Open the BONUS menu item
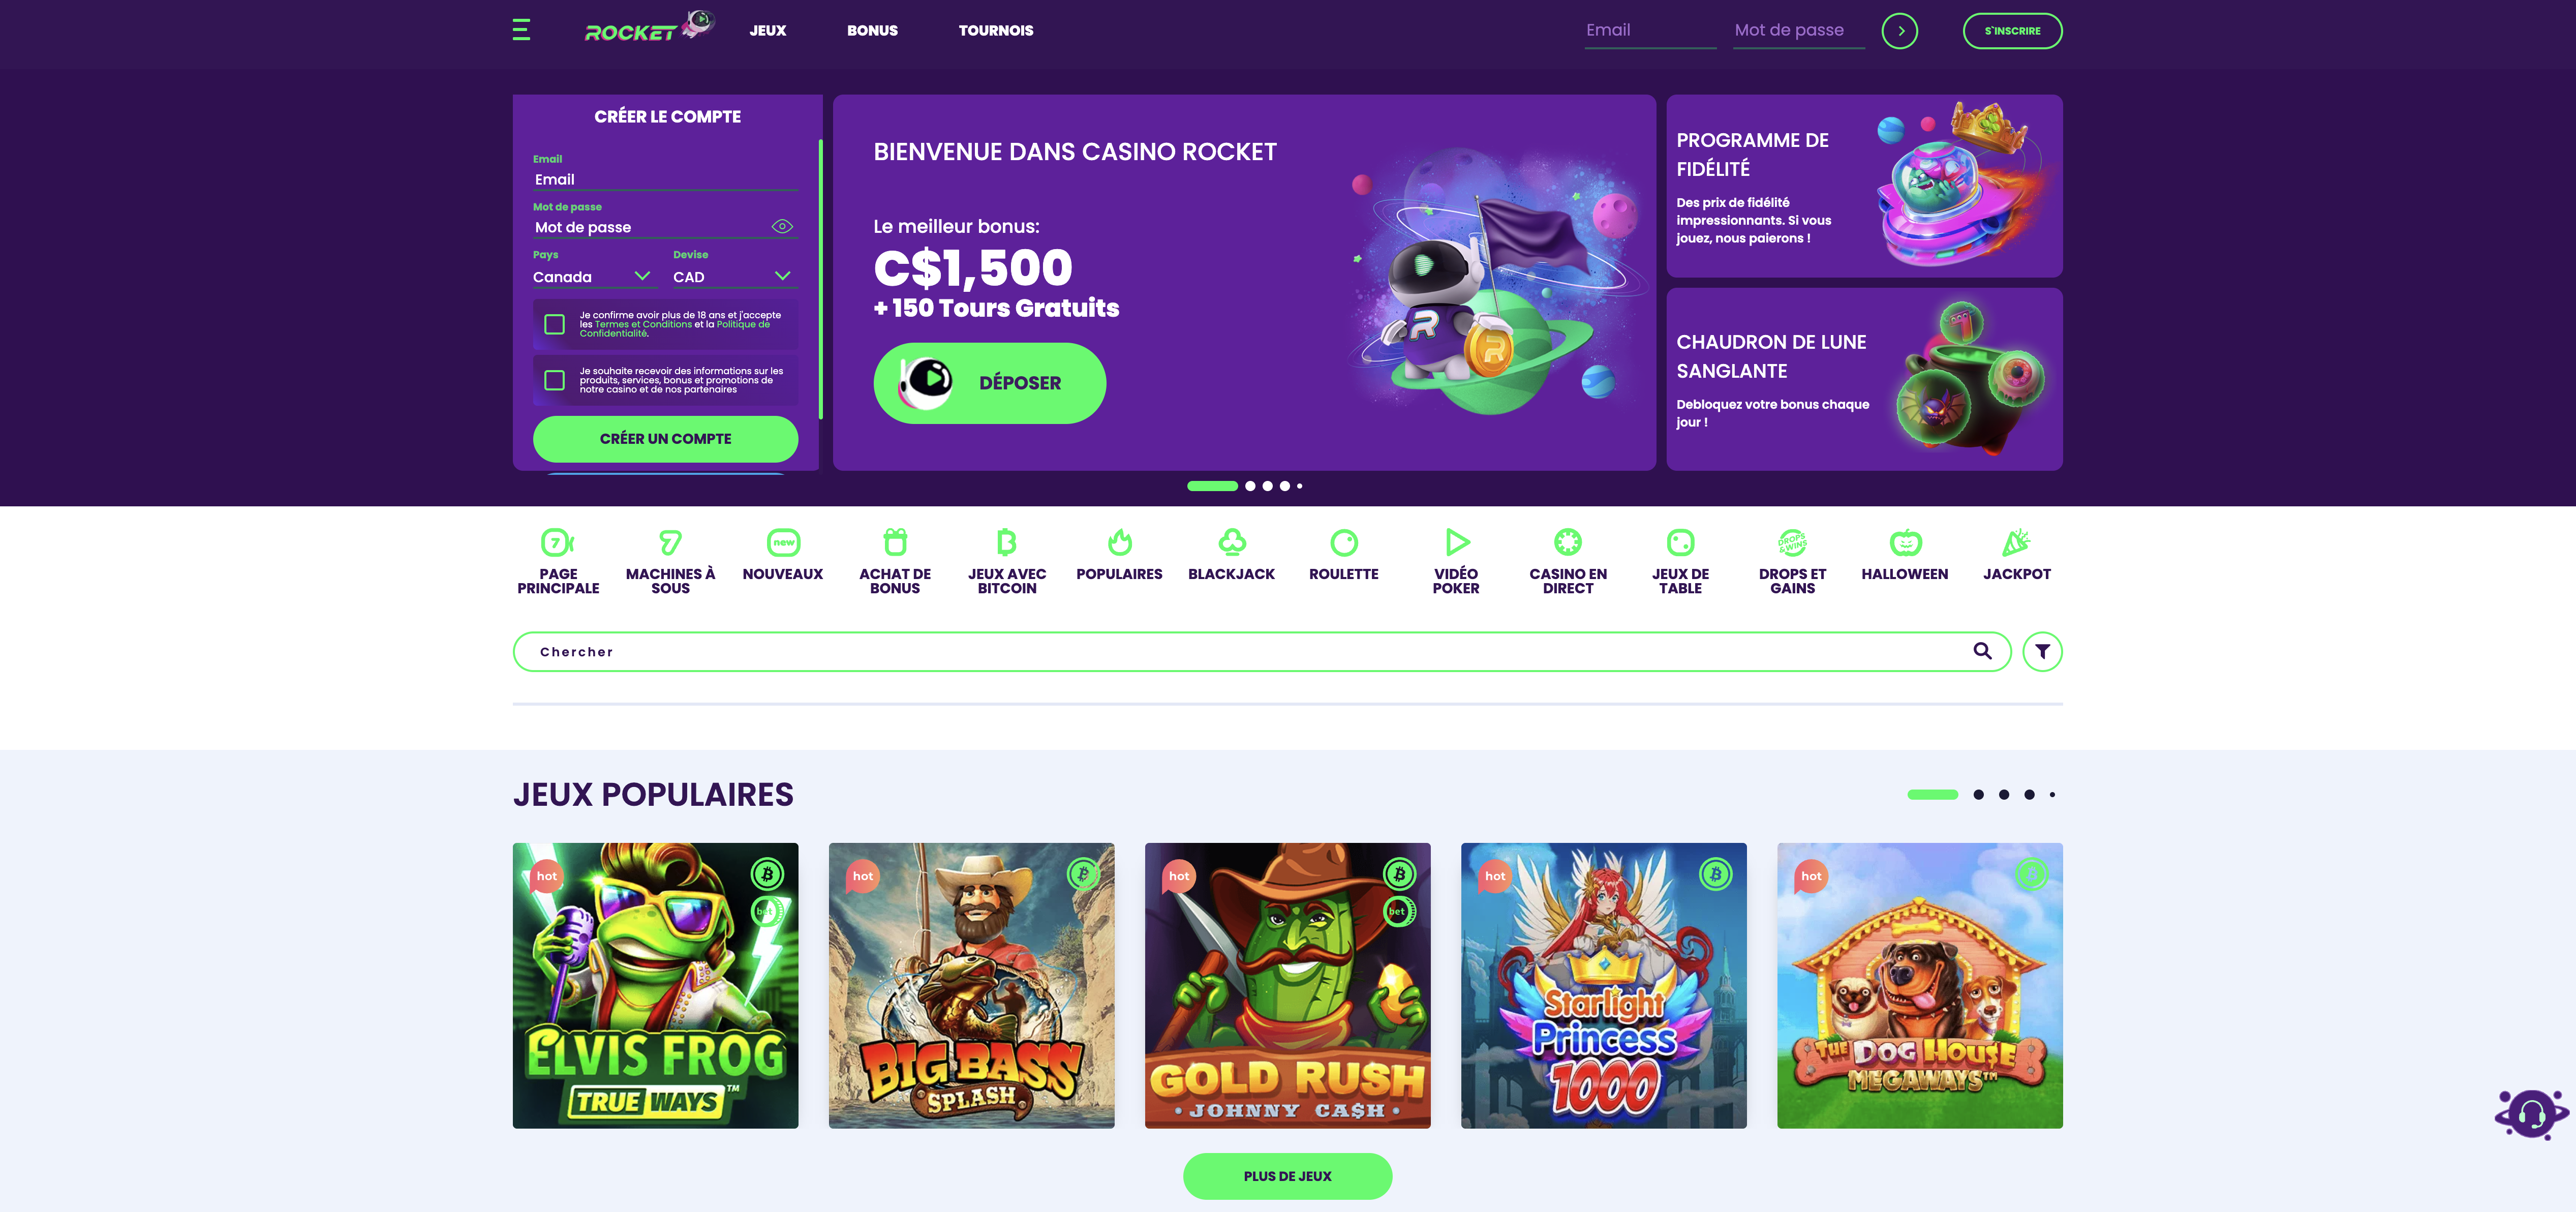The width and height of the screenshot is (2576, 1212). tap(872, 31)
